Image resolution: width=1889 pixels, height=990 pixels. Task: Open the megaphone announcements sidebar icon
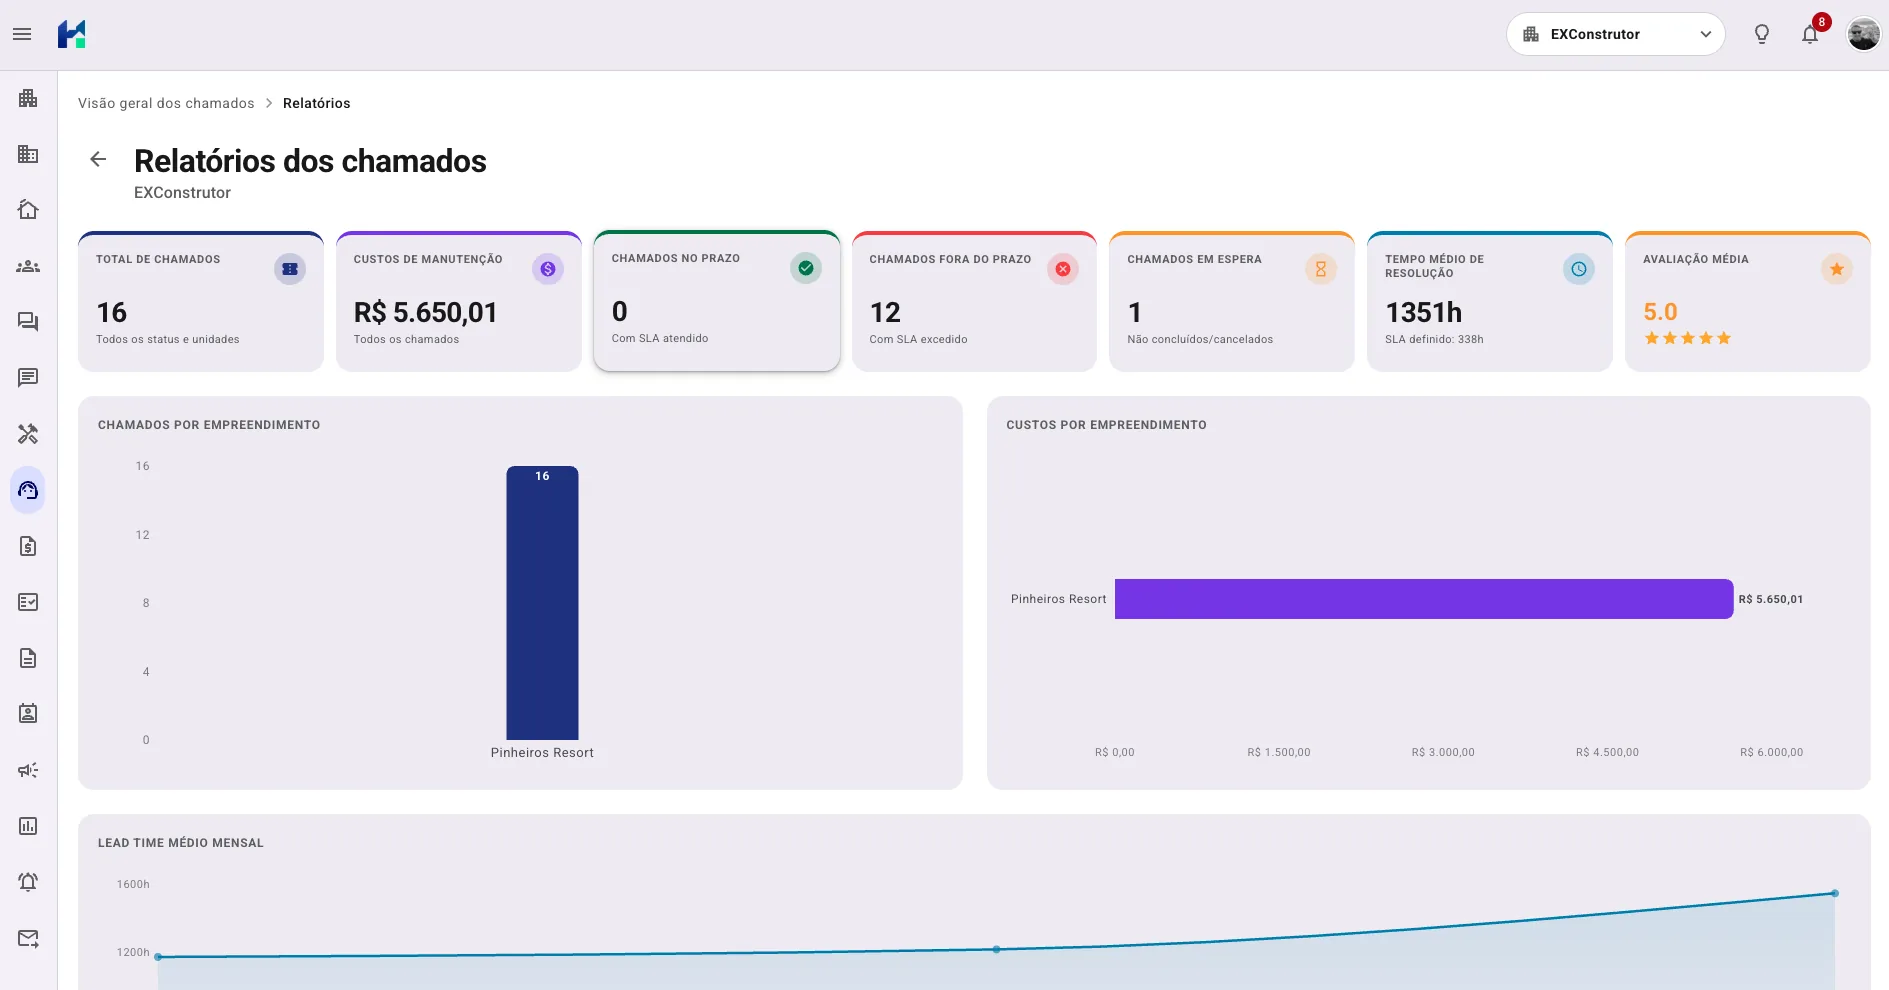tap(28, 770)
